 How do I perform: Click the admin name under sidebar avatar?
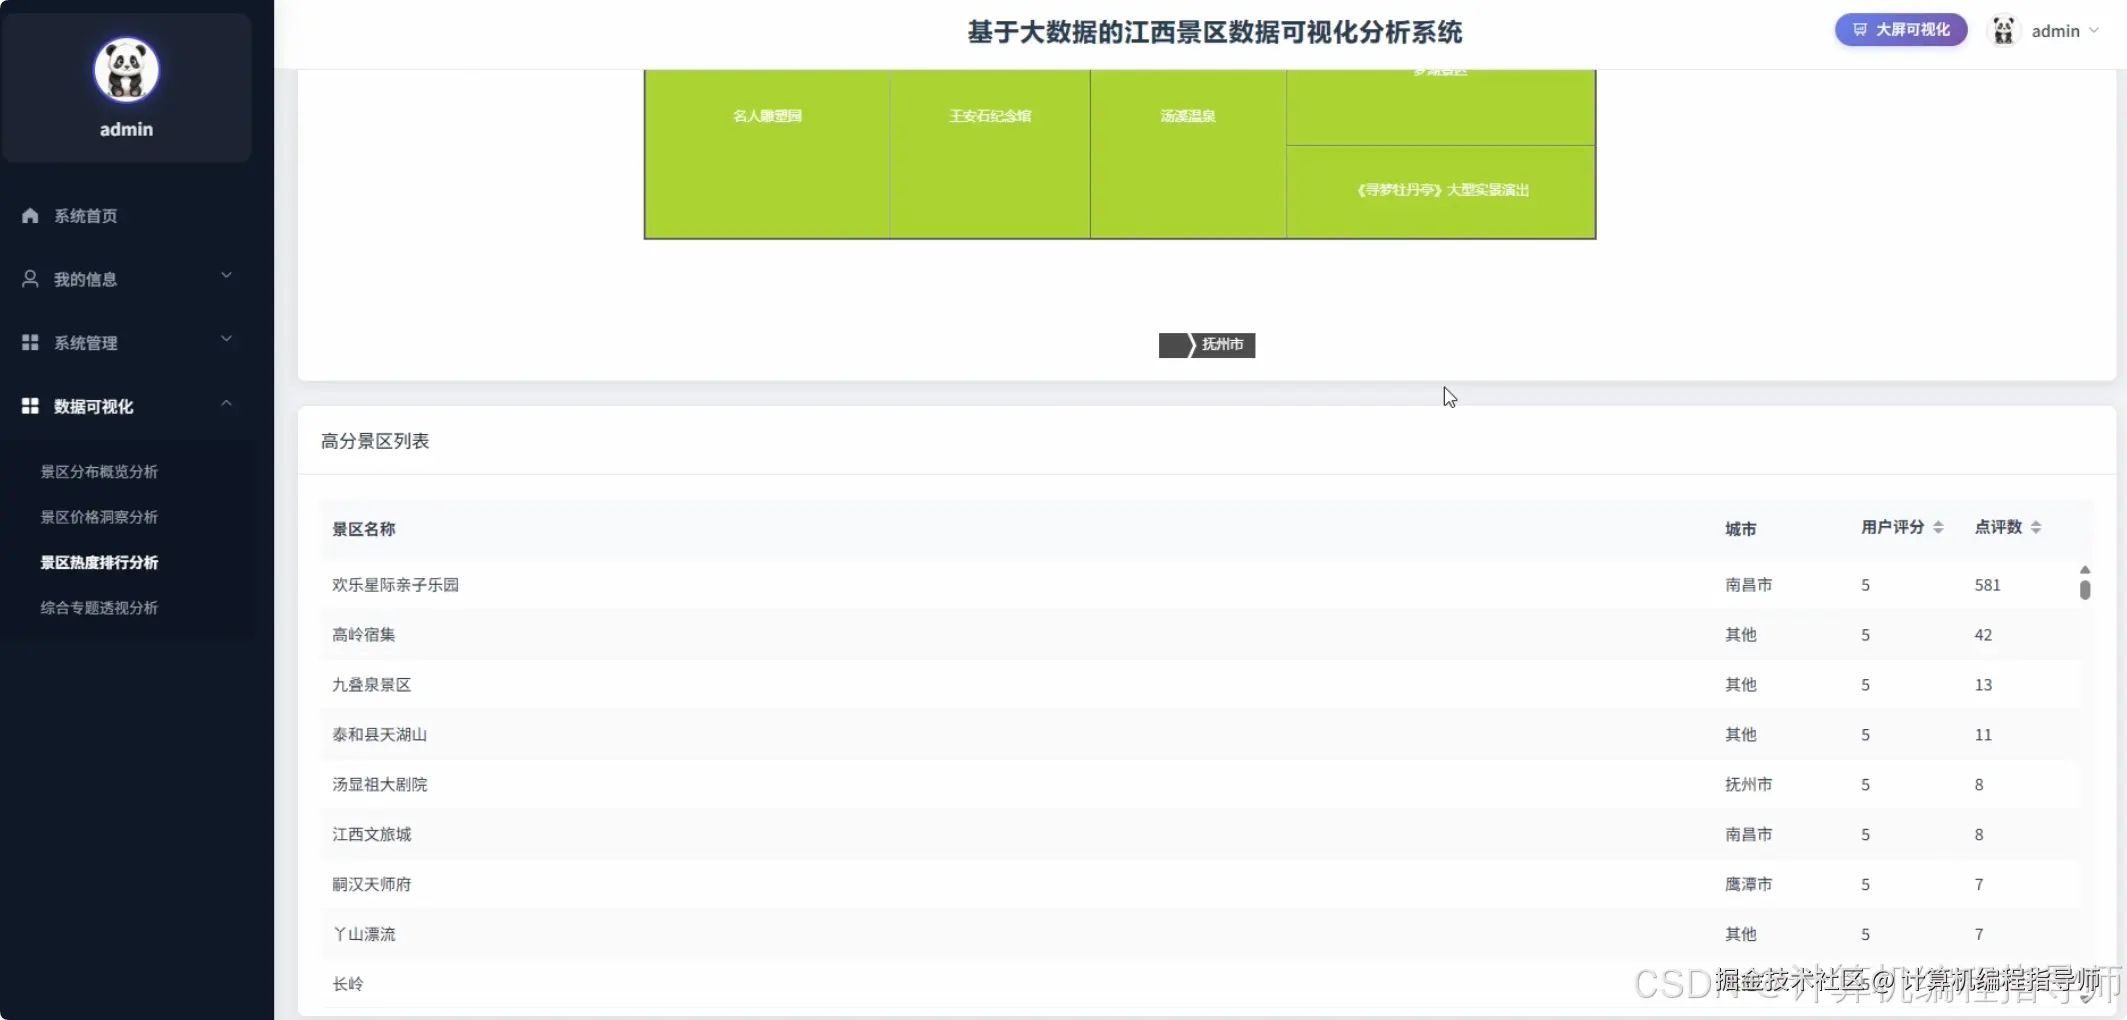pyautogui.click(x=126, y=129)
